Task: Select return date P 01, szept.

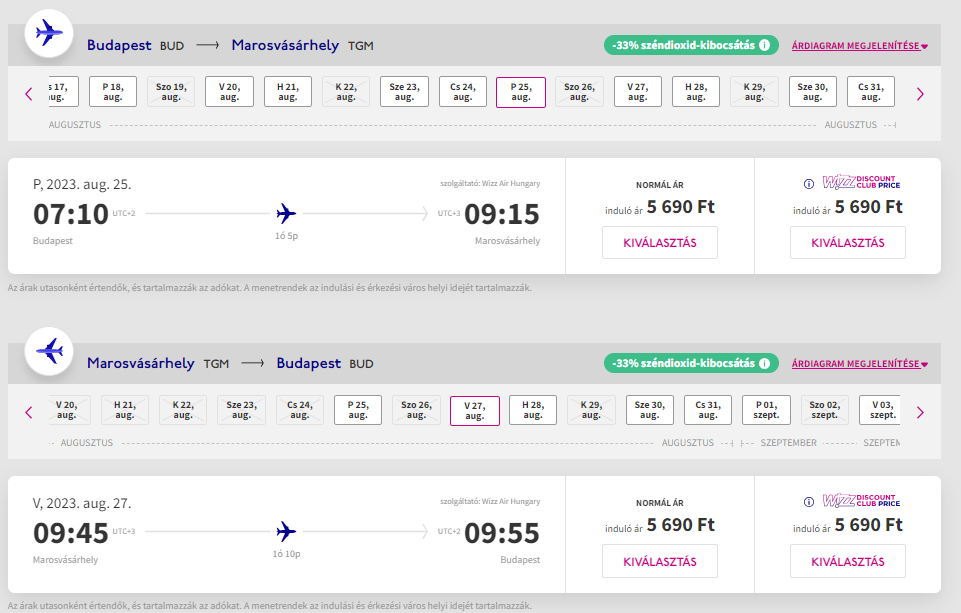Action: pyautogui.click(x=766, y=410)
